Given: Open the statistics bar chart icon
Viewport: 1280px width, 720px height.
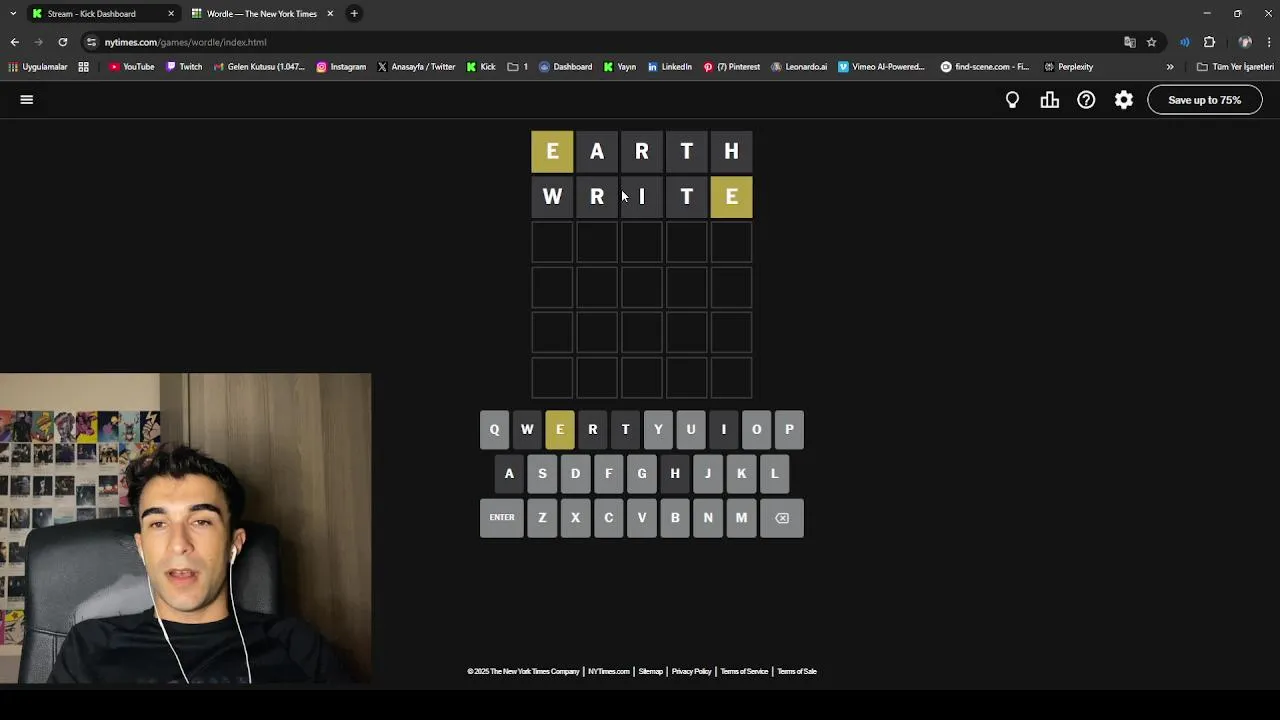Looking at the screenshot, I should (x=1049, y=100).
